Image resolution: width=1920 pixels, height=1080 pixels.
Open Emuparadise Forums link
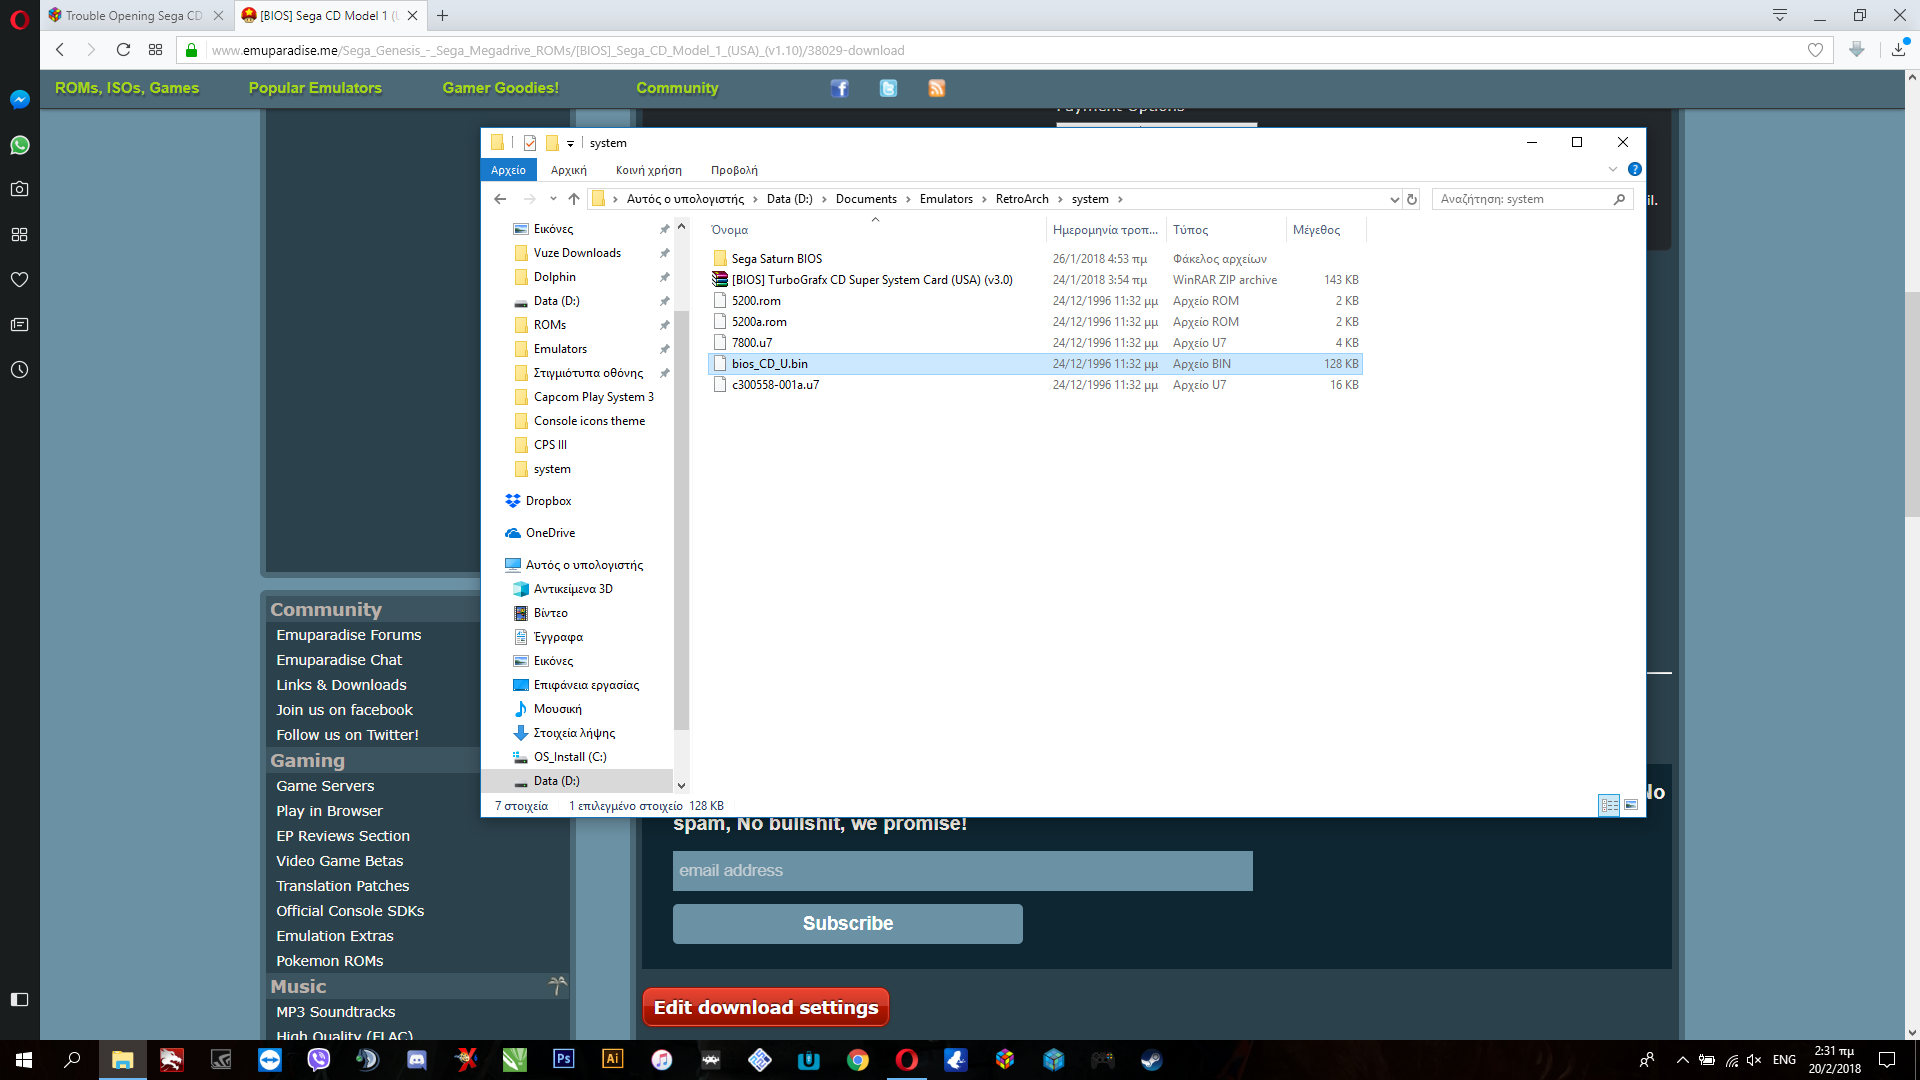click(x=348, y=635)
